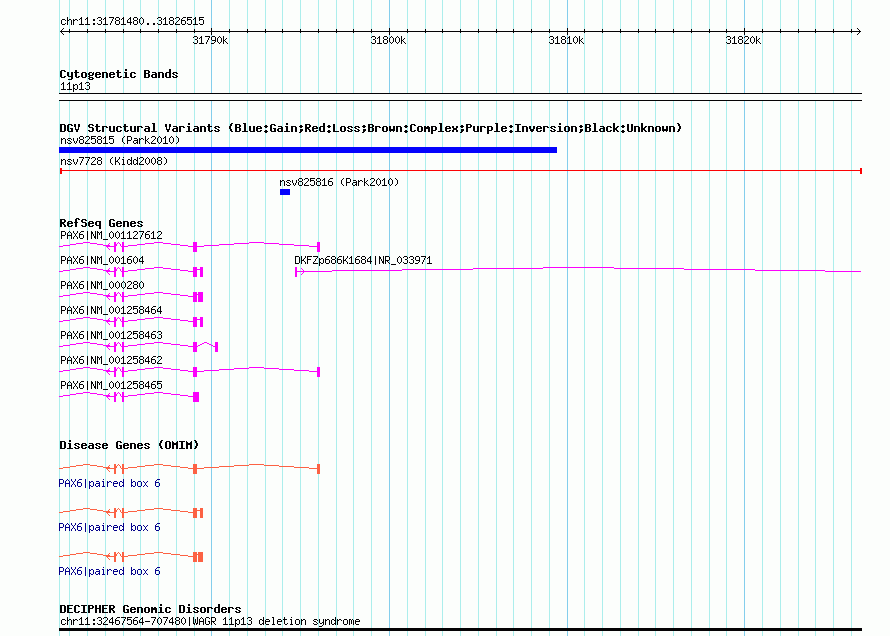Screen dimensions: 890x636
Task: Open the PAX6|NM_001258465 transcript label
Action: (111, 385)
